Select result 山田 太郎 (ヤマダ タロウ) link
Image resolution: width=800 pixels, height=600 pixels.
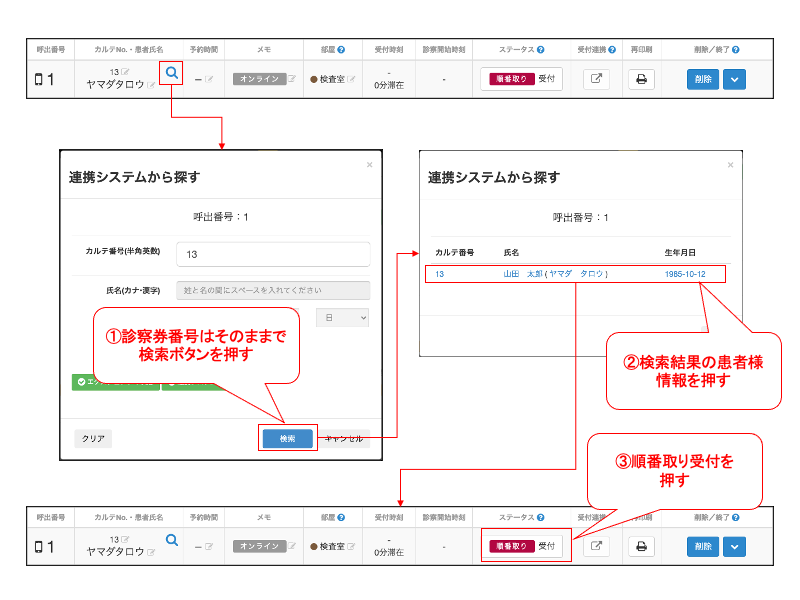pos(556,274)
